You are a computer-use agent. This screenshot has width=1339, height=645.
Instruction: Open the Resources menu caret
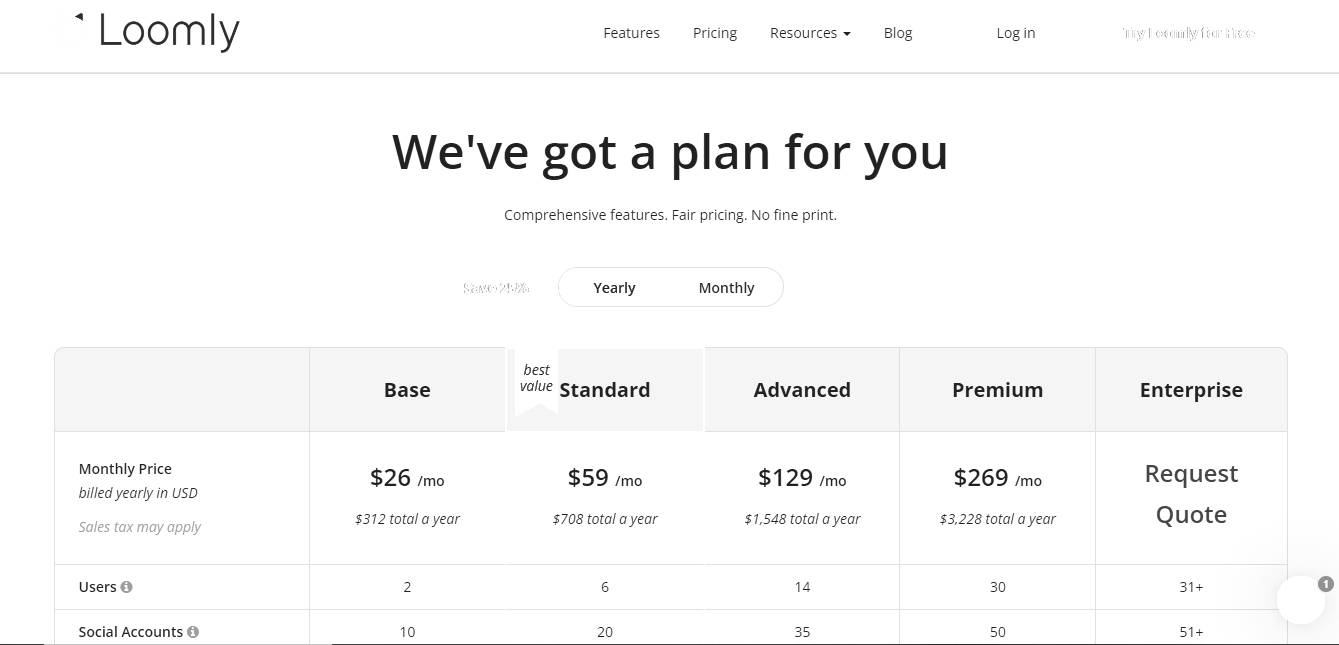pos(846,33)
